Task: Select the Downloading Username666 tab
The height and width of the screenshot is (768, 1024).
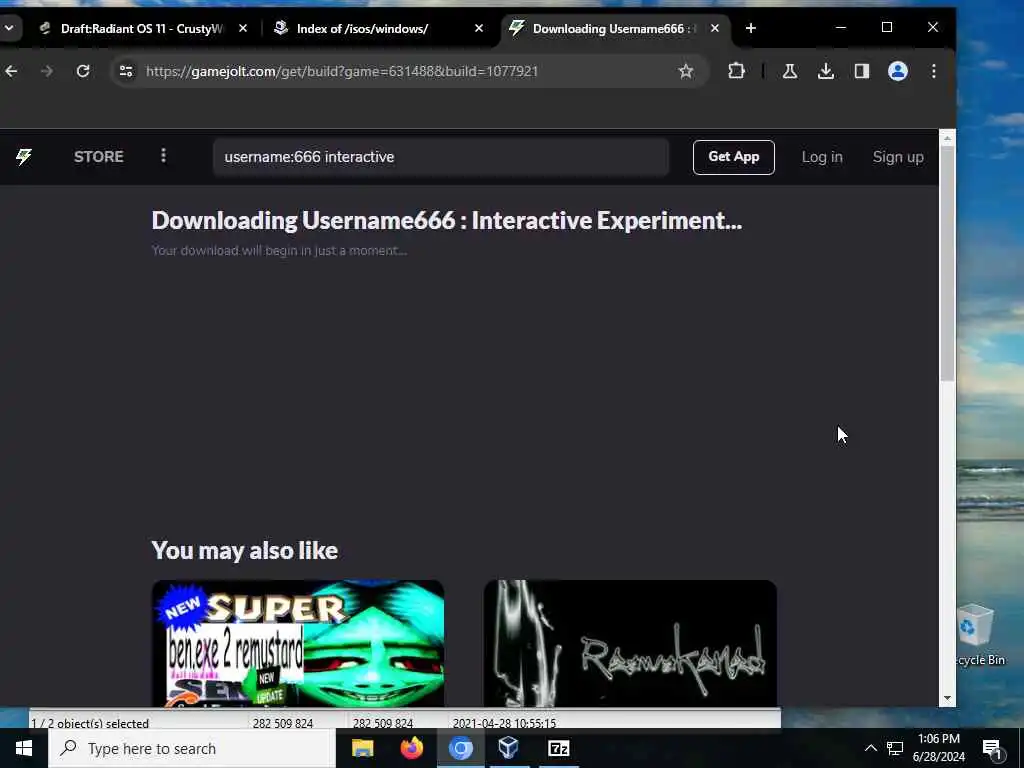Action: (x=614, y=28)
